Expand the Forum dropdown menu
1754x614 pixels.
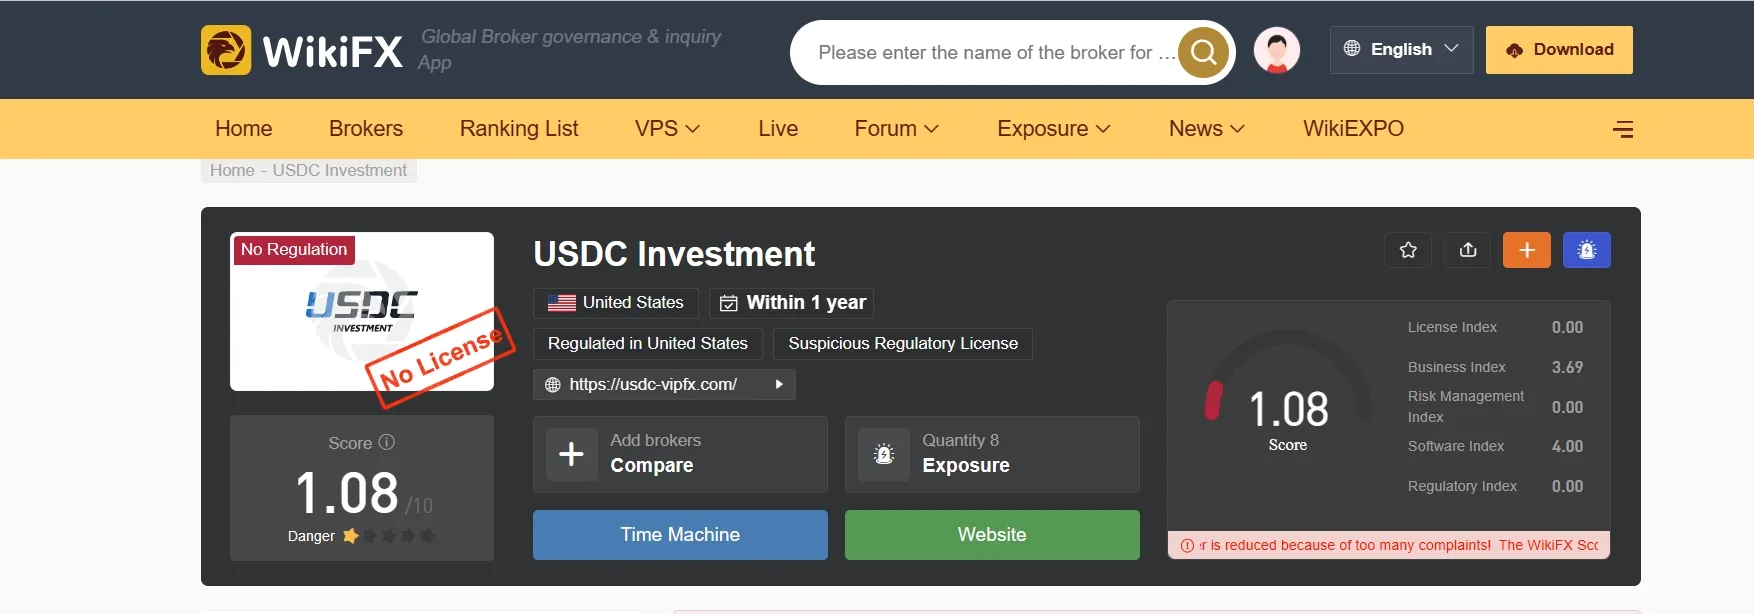pyautogui.click(x=896, y=129)
